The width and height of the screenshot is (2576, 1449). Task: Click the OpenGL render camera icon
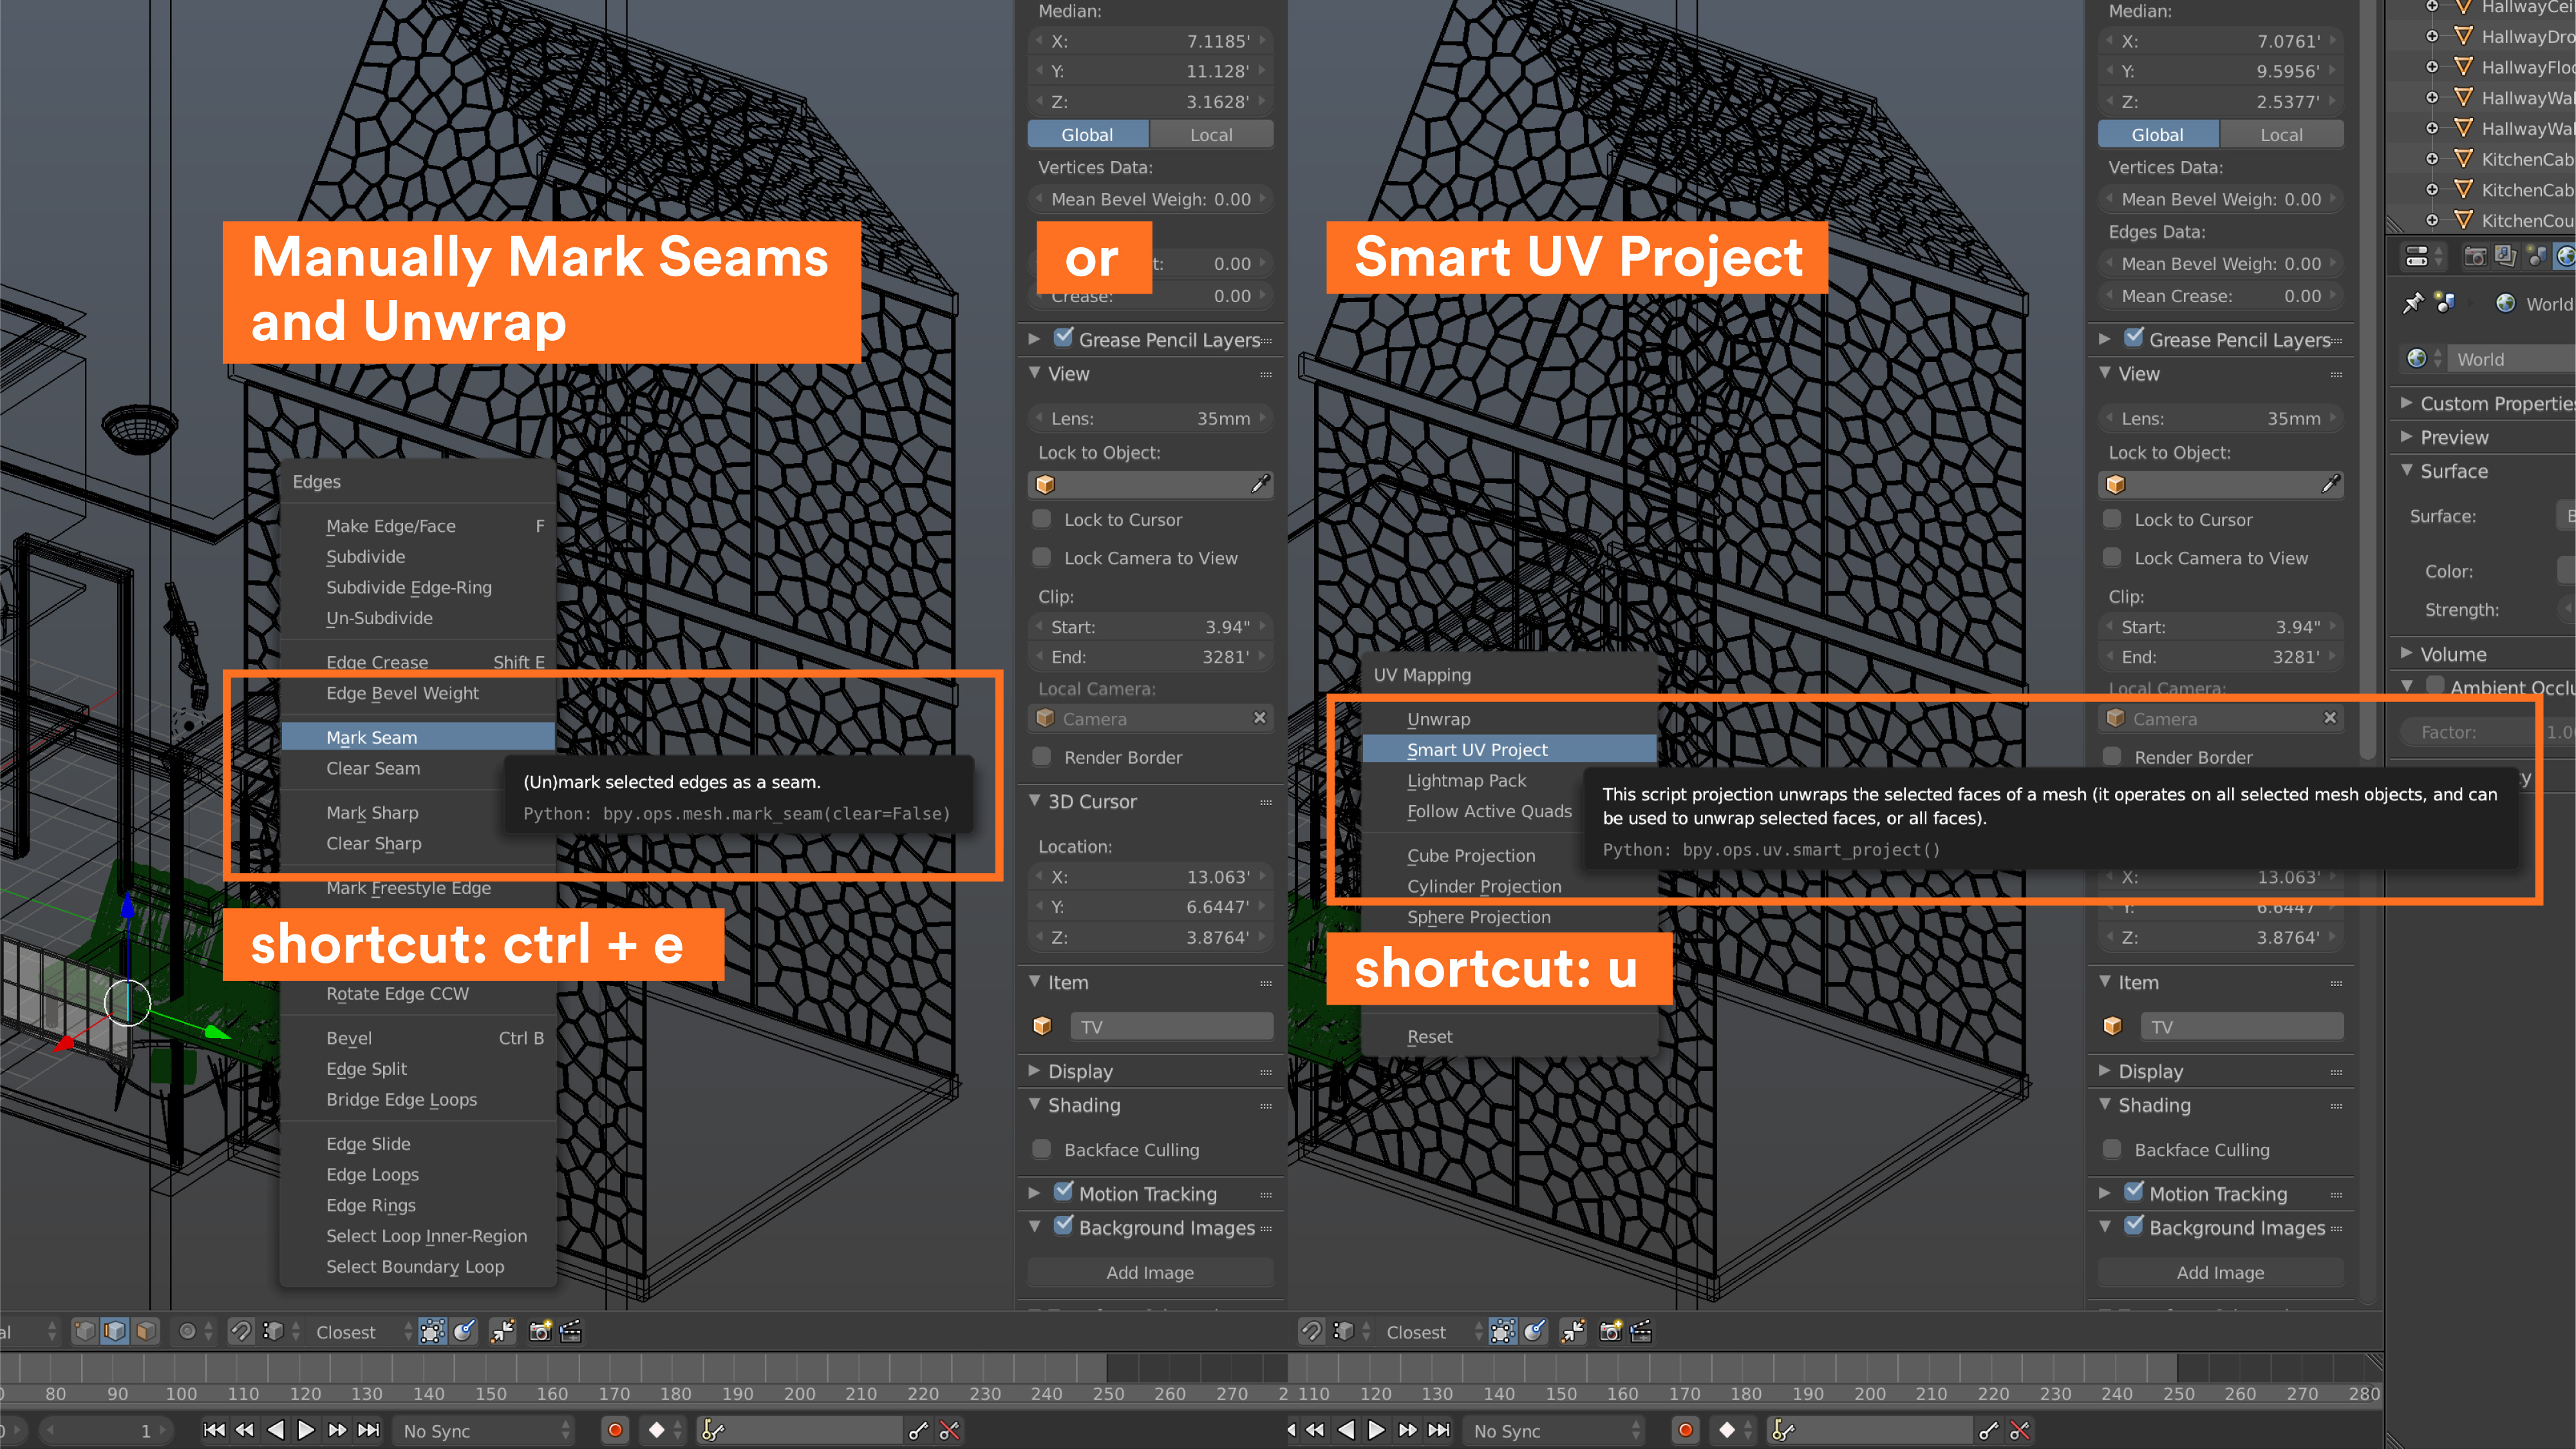tap(540, 1331)
